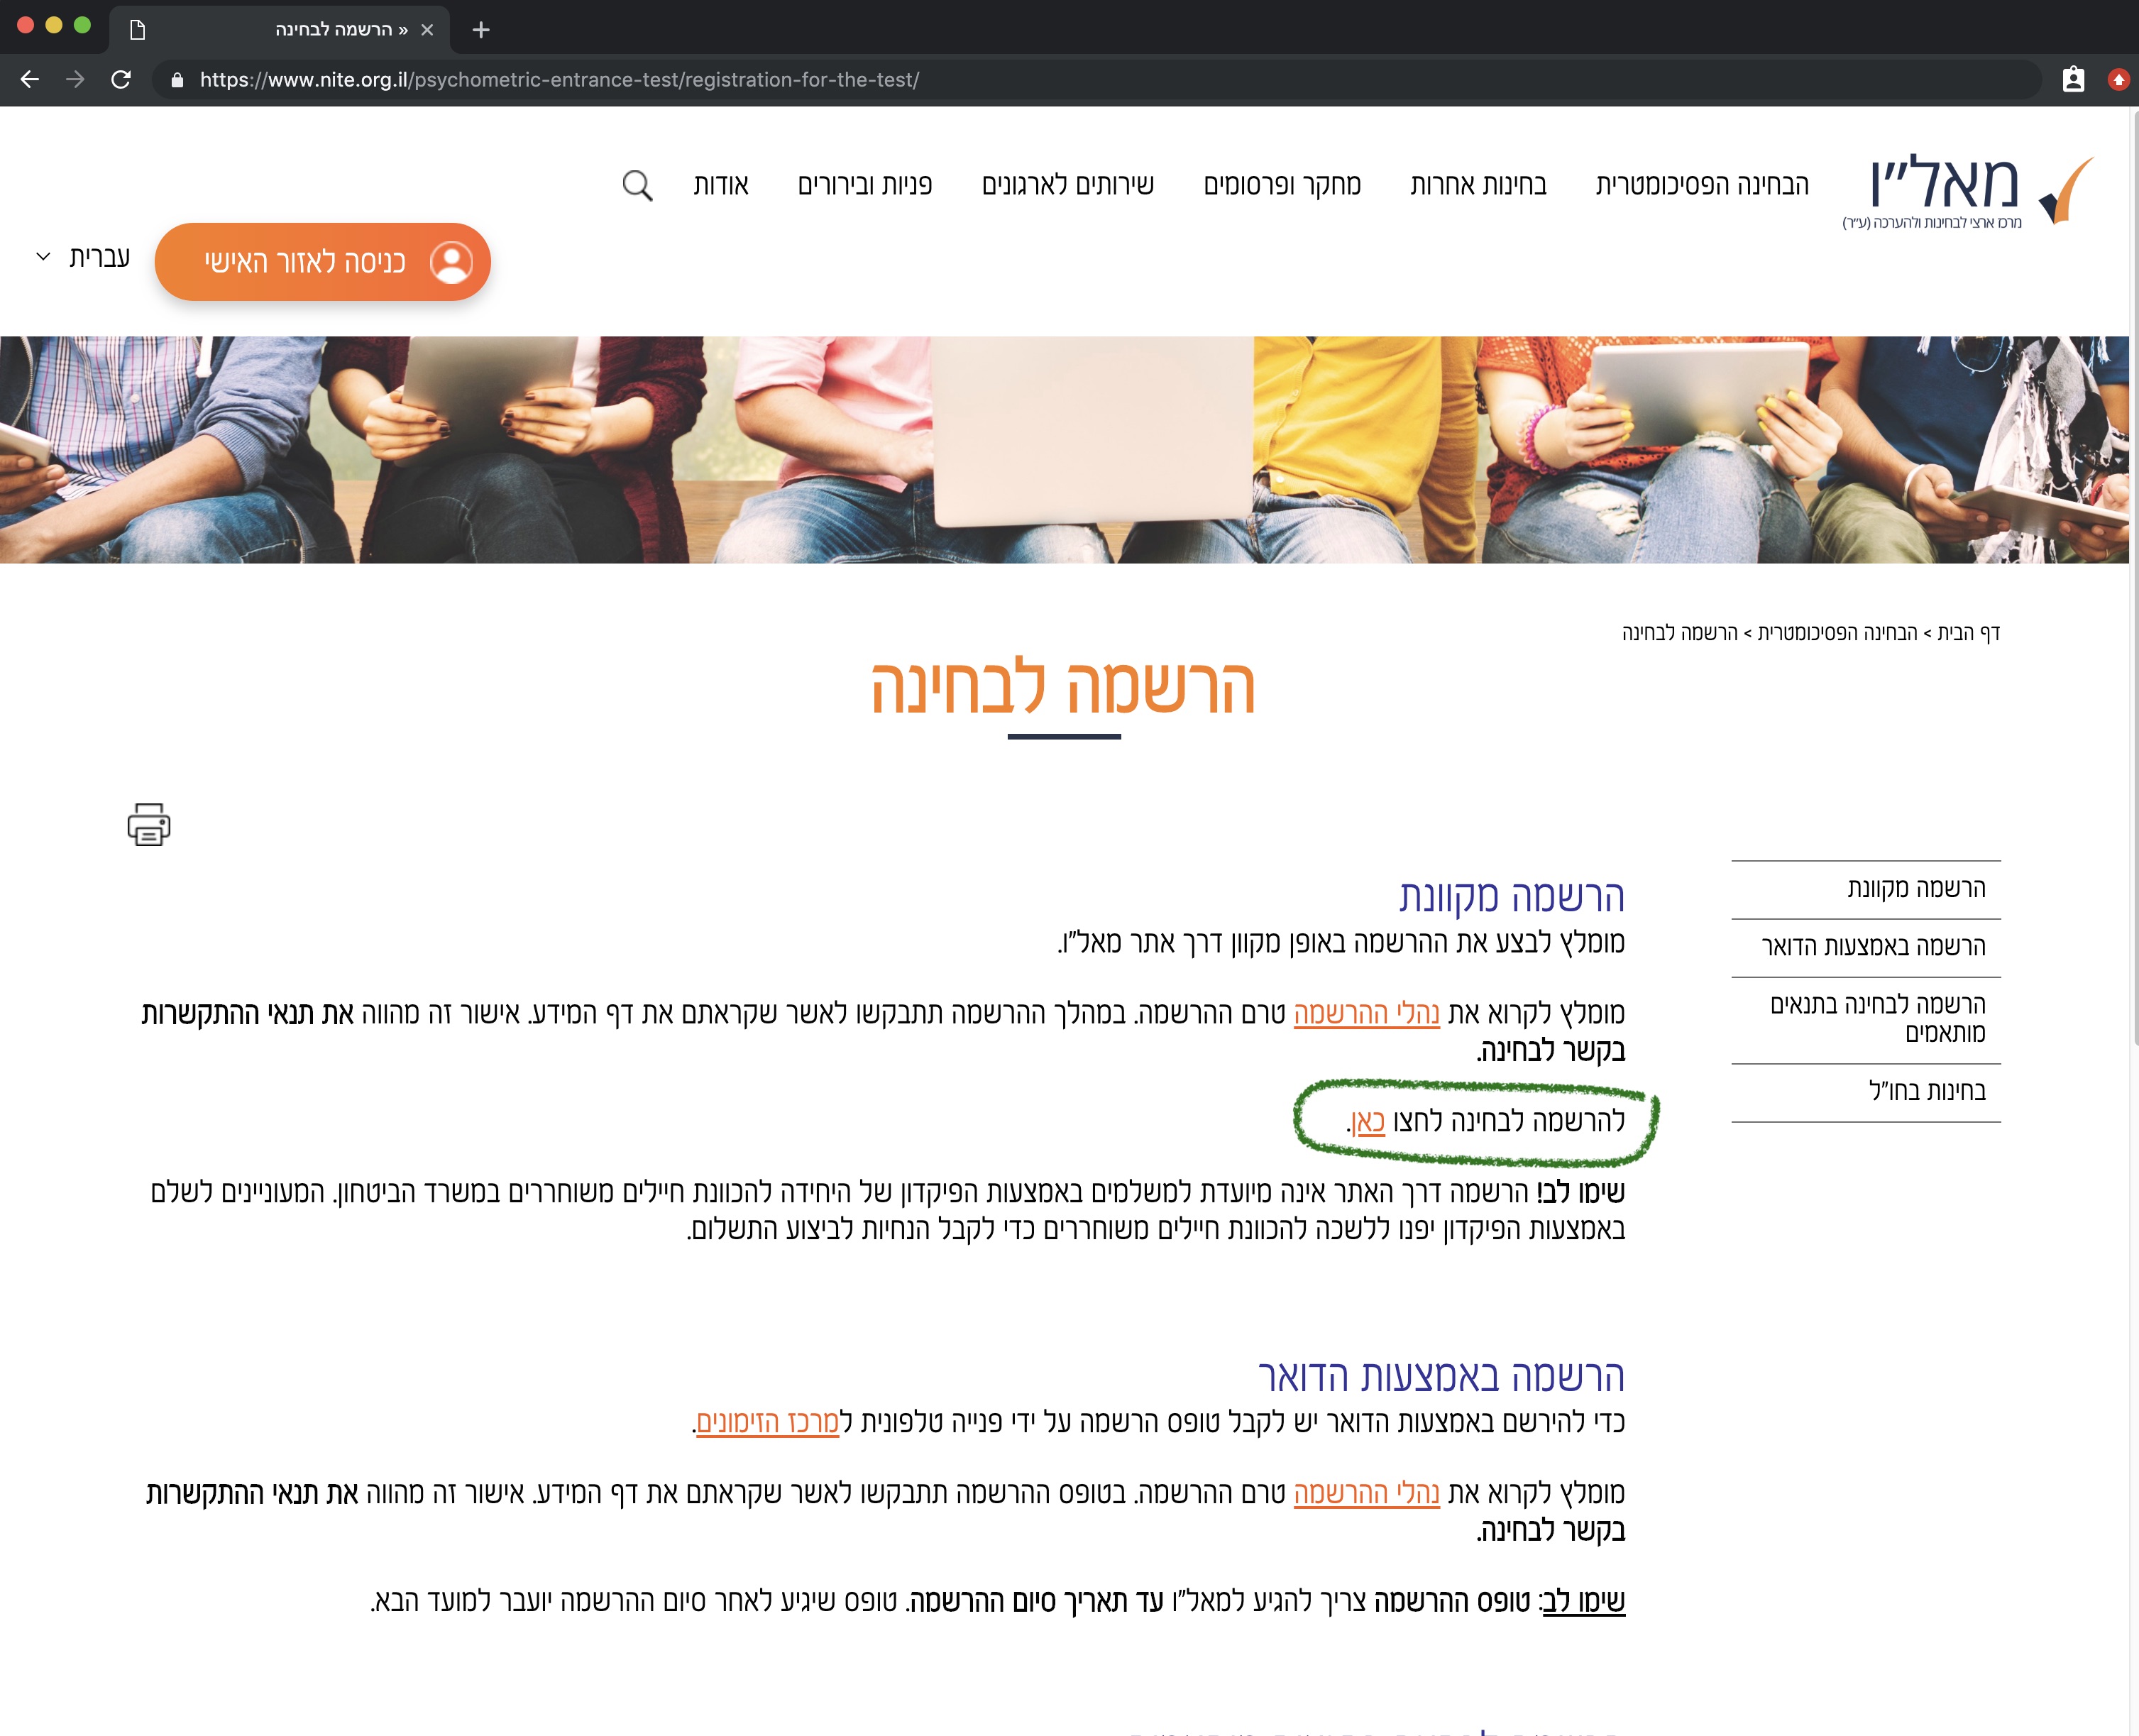Click the browser address bar URL
Image resolution: width=2139 pixels, height=1736 pixels.
[559, 80]
